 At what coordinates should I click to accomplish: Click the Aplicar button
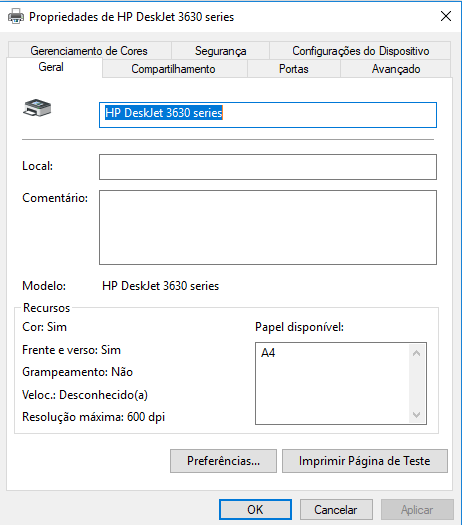[417, 510]
